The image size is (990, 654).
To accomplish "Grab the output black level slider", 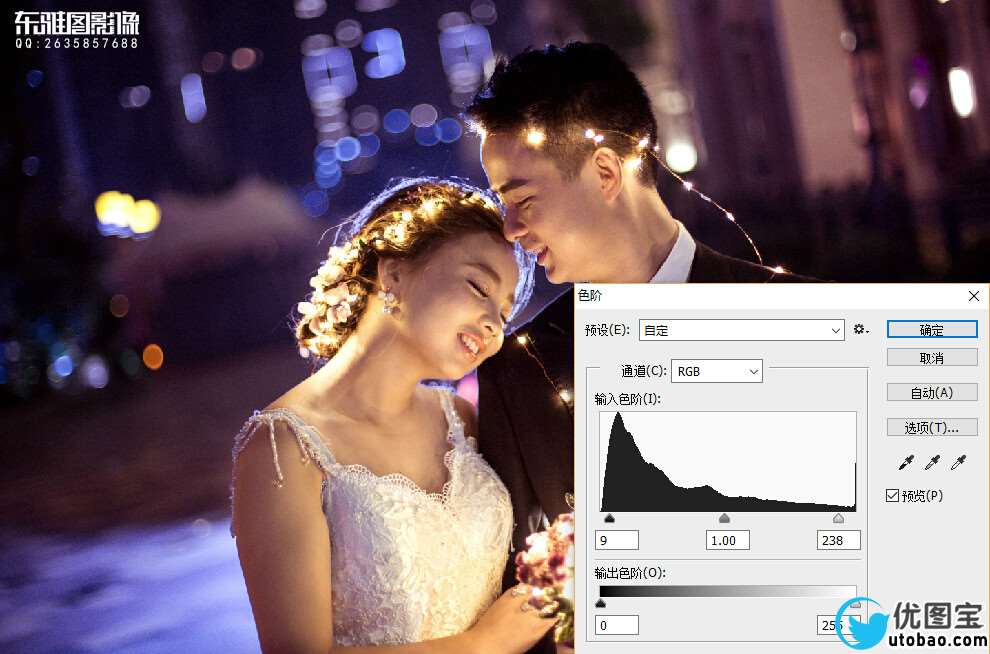I will coord(600,603).
